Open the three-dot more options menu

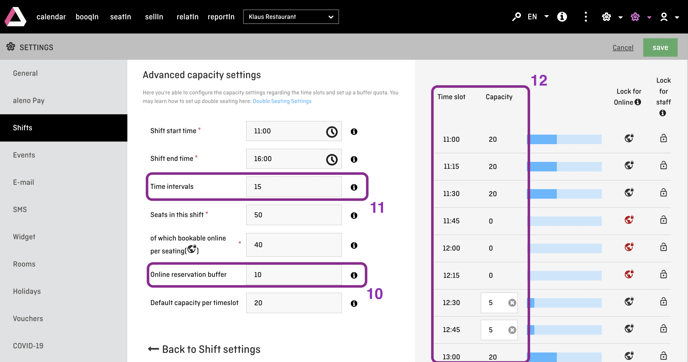585,17
